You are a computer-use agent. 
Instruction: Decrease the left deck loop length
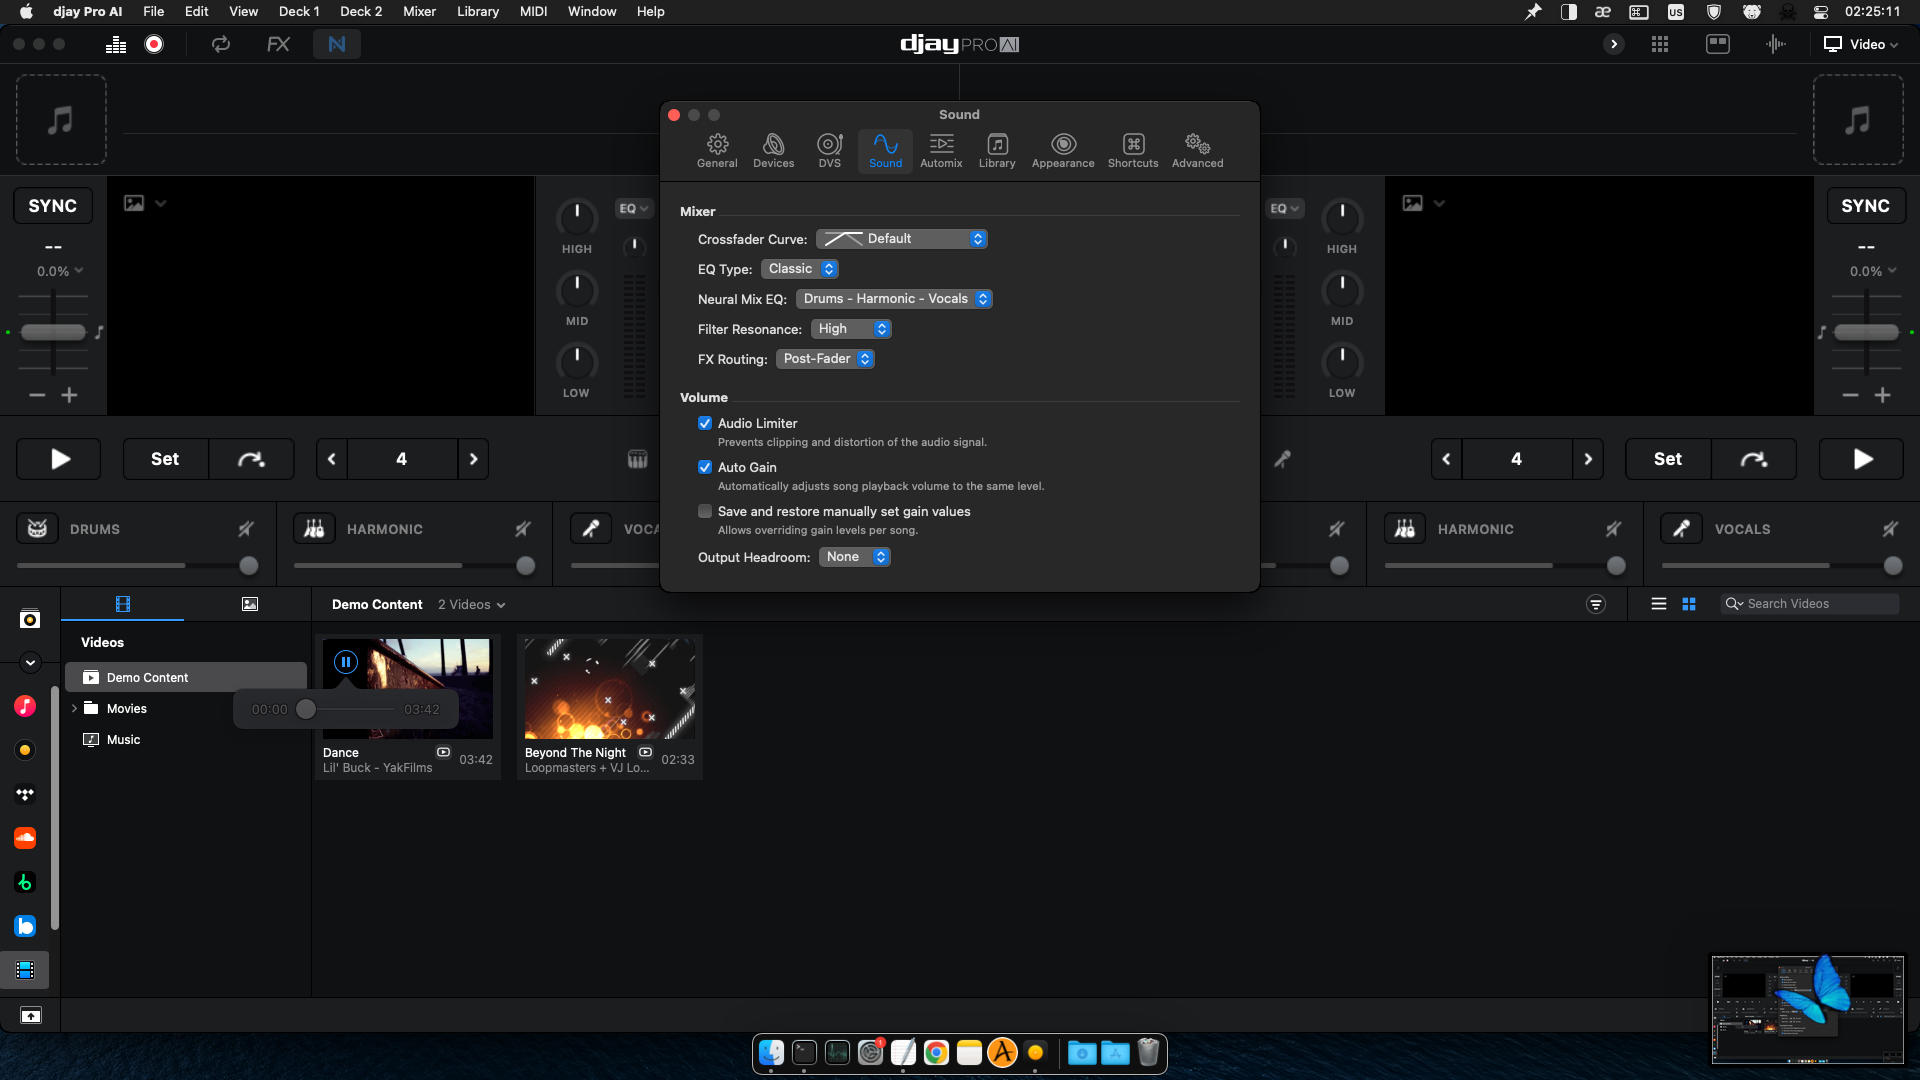click(x=331, y=459)
